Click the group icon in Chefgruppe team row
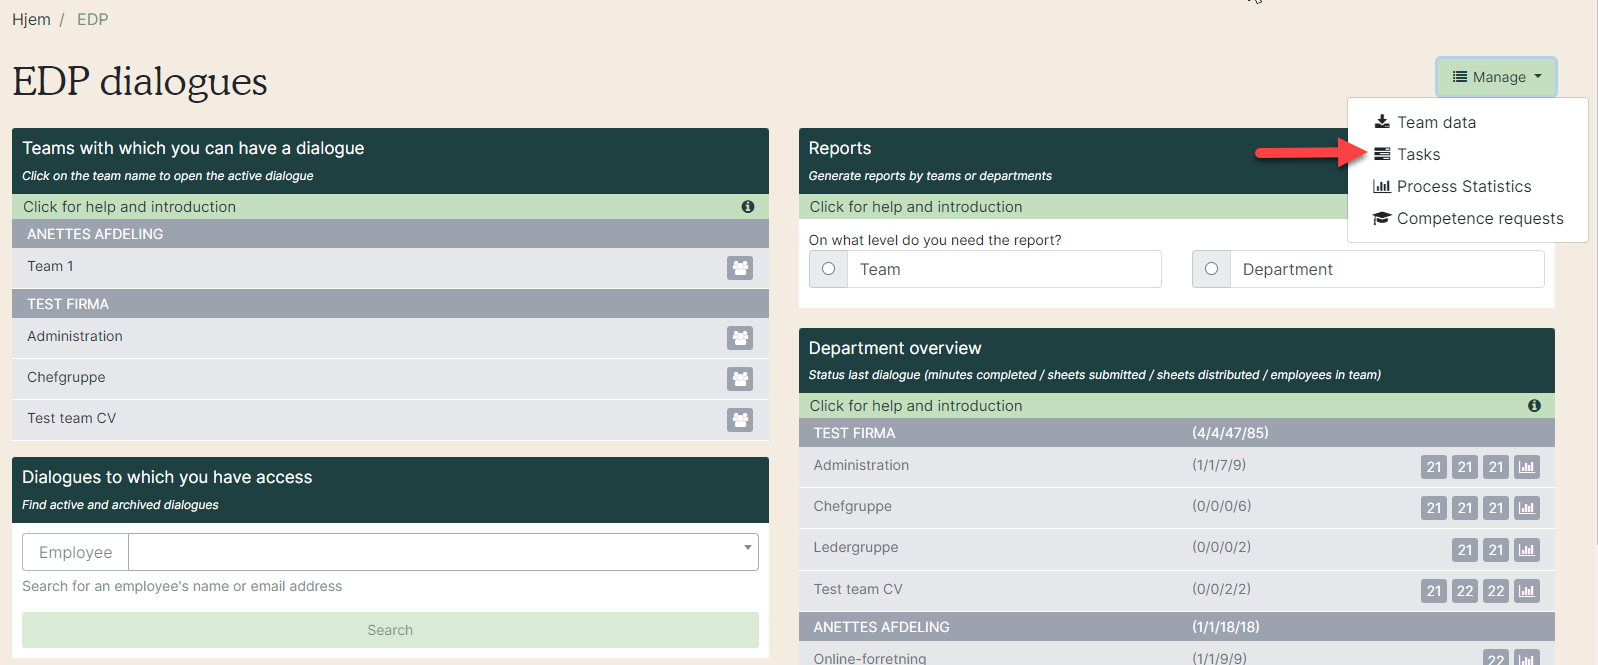 tap(740, 379)
